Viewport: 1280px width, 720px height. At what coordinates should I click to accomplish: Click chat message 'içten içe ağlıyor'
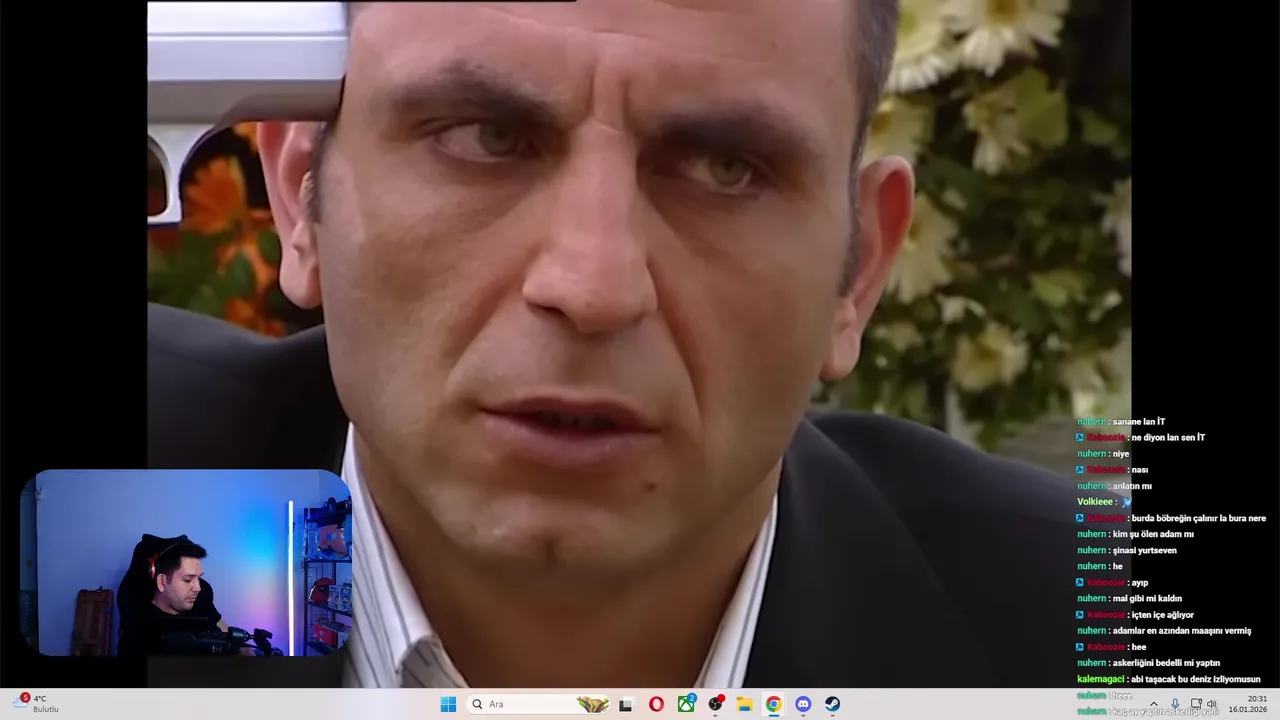[1162, 615]
